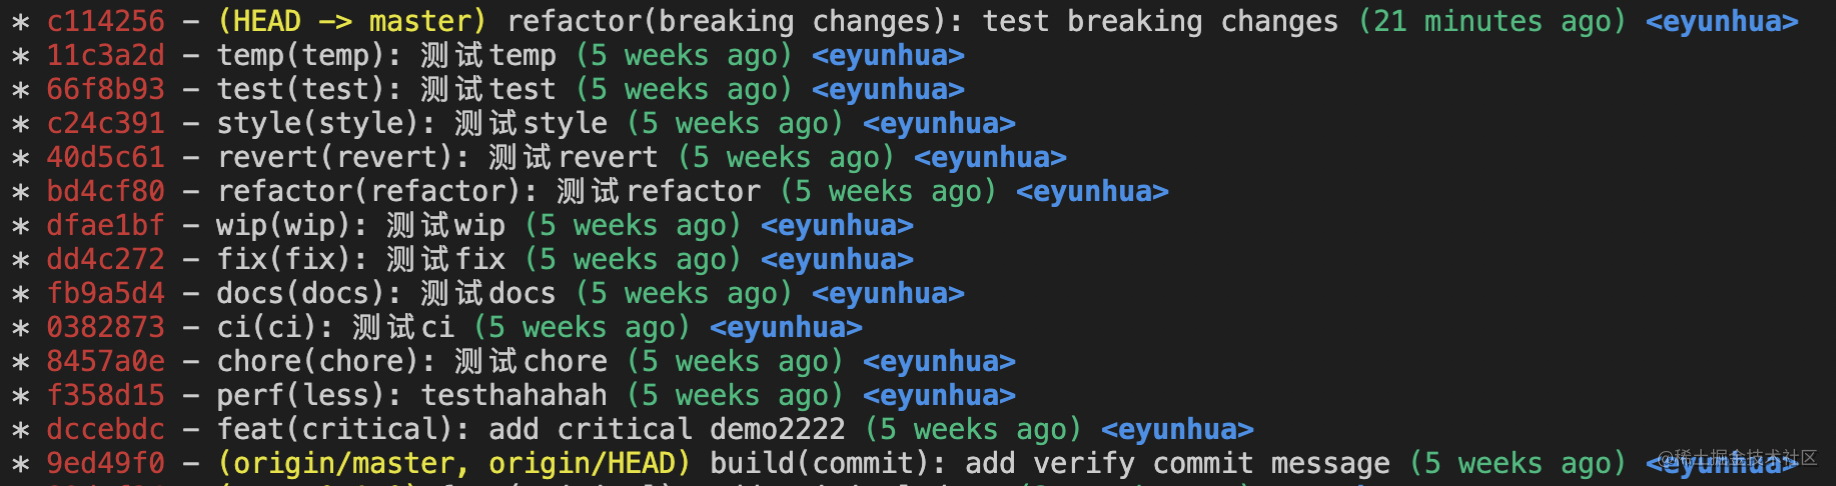Select commit hash dccebdc
This screenshot has height=486, width=1836.
point(105,429)
